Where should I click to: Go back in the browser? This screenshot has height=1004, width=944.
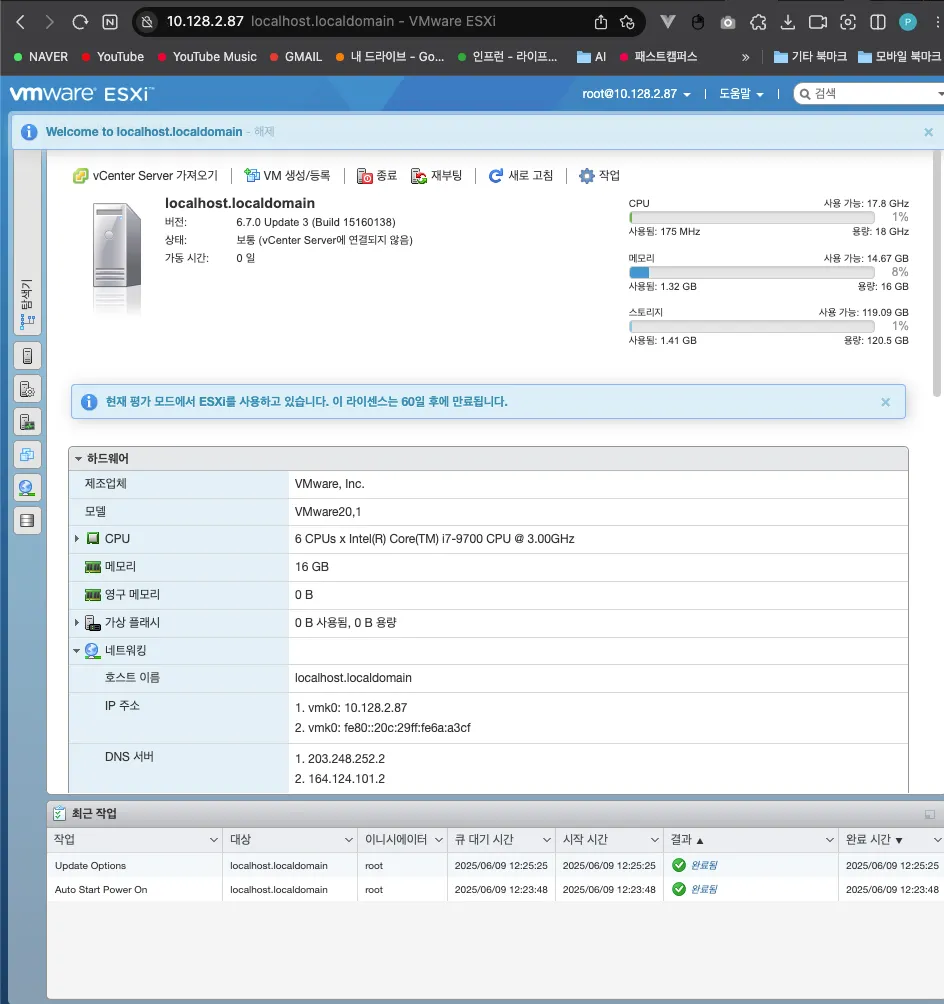20,22
